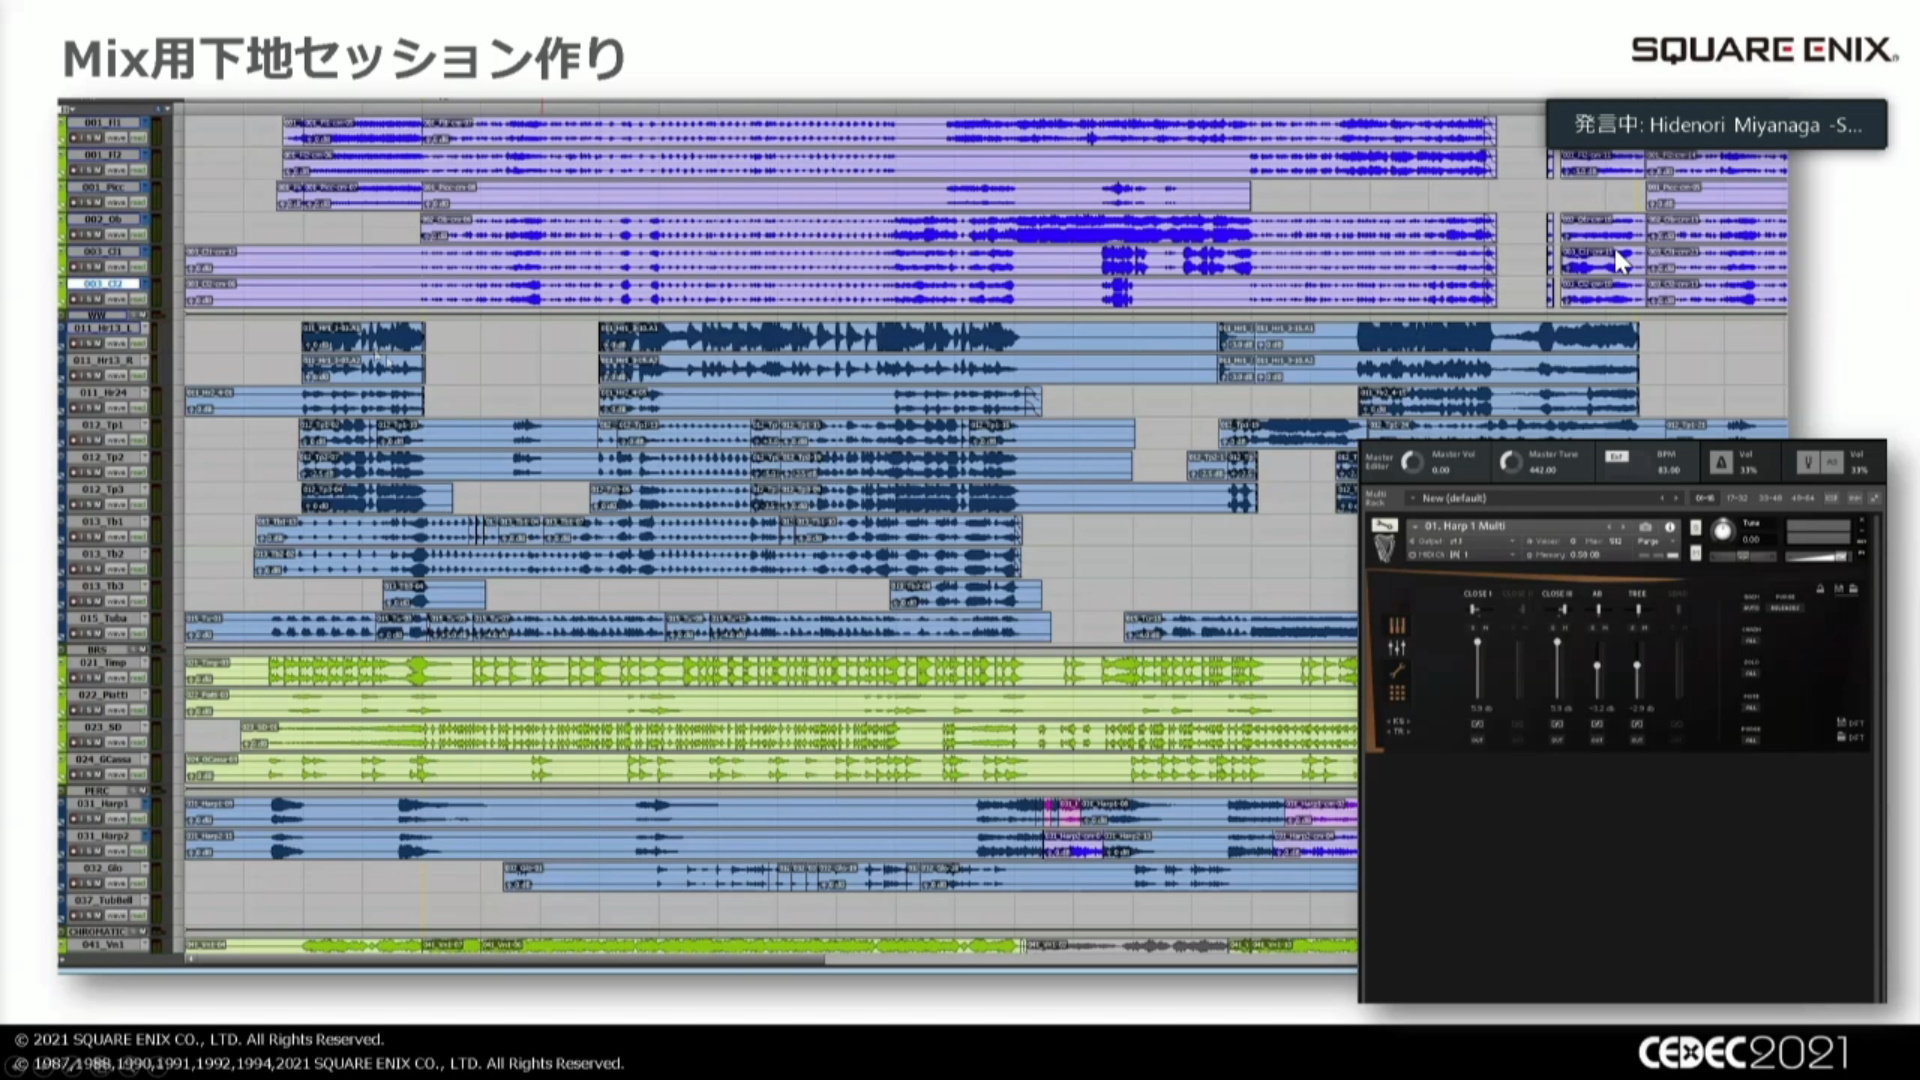This screenshot has width=1920, height=1080.
Task: Click the tuning fork reference tone icon
Action: point(1808,462)
